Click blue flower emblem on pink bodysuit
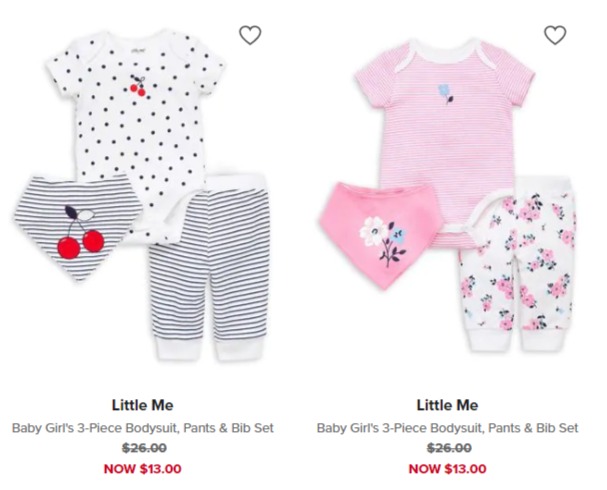The width and height of the screenshot is (607, 490). coord(445,94)
